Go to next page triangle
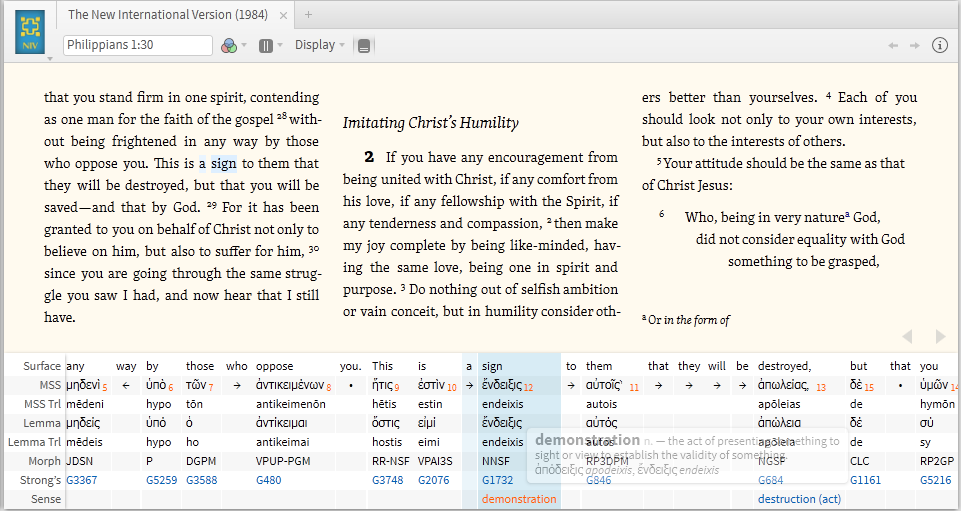The height and width of the screenshot is (511, 961). [x=940, y=336]
